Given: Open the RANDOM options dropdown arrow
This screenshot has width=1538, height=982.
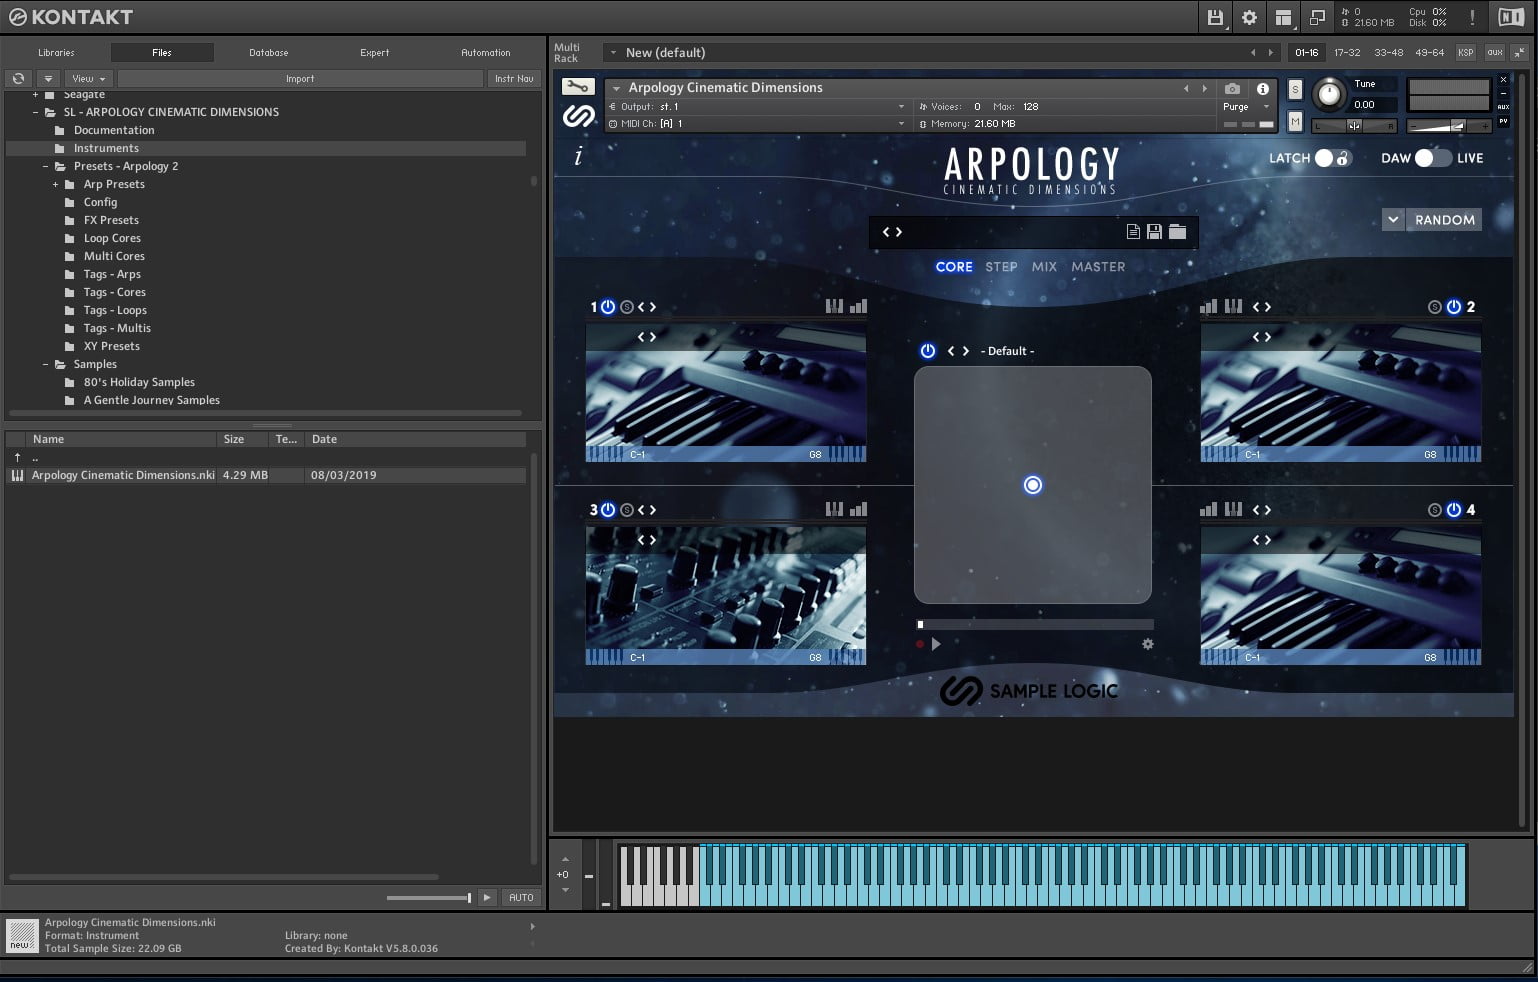Looking at the screenshot, I should (1394, 220).
